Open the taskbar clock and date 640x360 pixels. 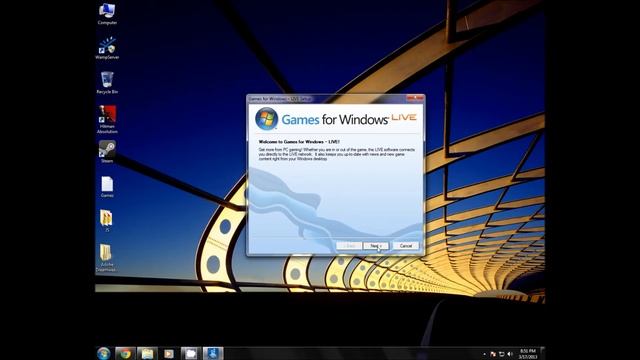coord(527,354)
